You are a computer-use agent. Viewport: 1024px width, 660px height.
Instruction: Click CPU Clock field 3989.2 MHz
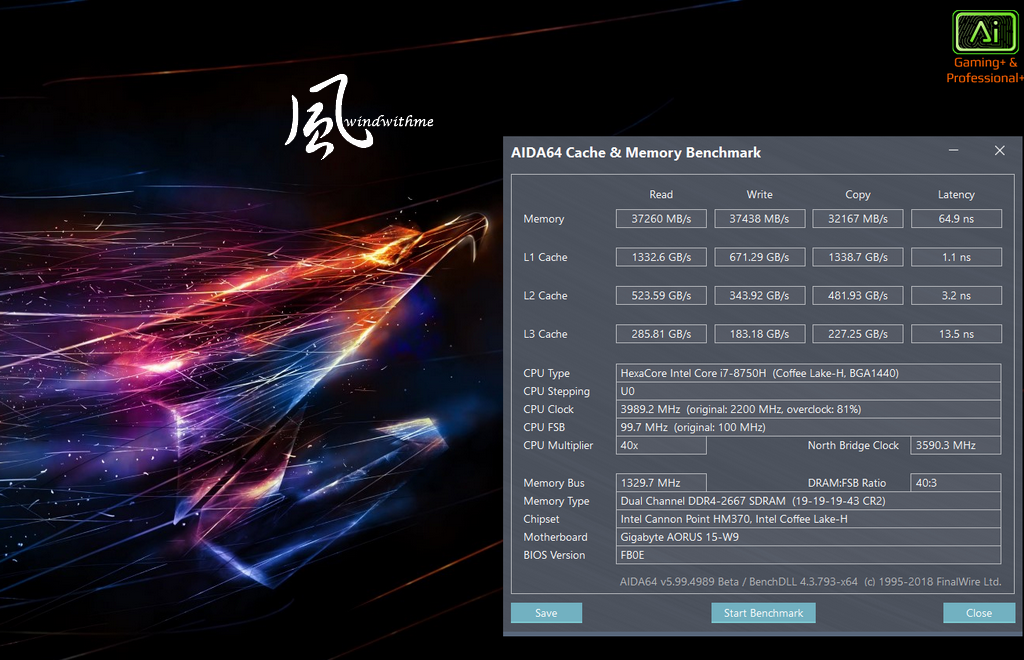[x=808, y=409]
